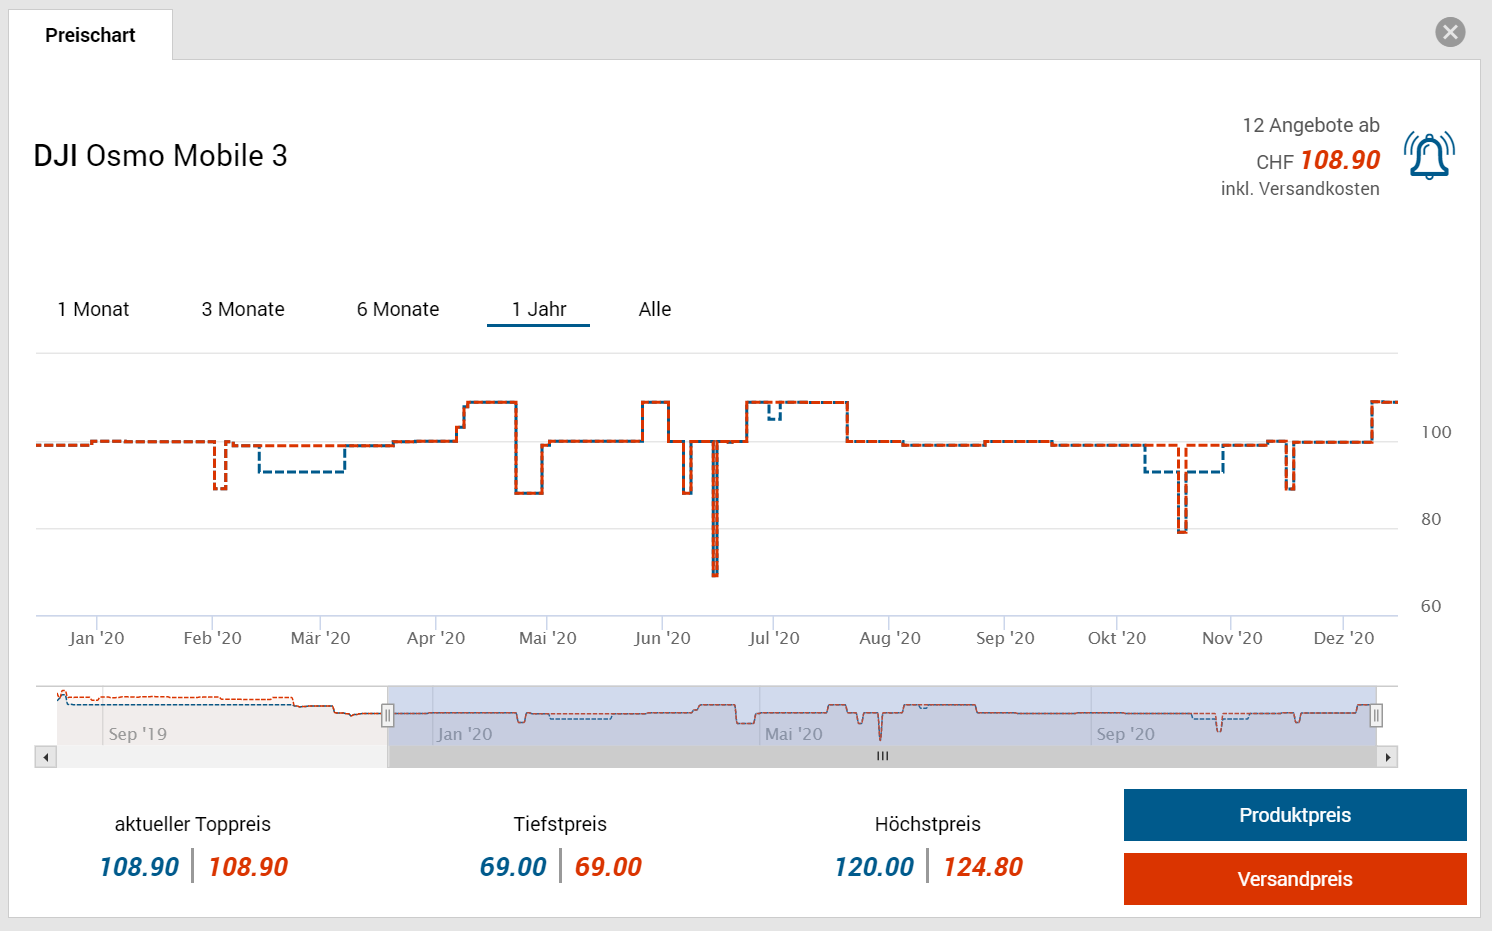
Task: Show the Alle time range
Action: pos(655,309)
